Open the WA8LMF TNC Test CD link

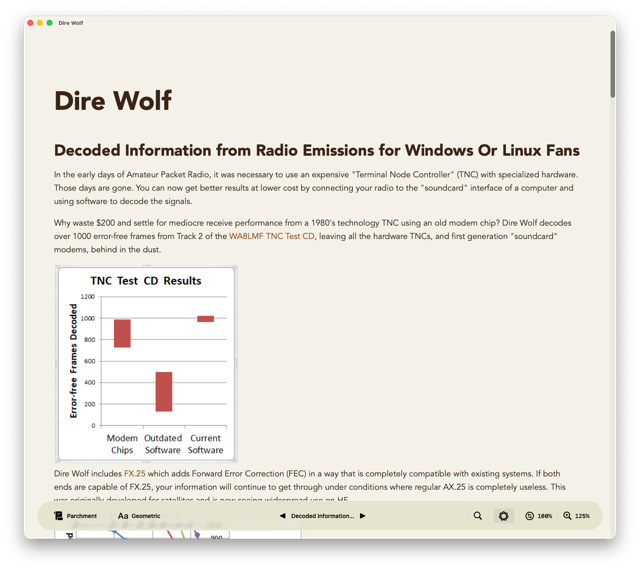[x=272, y=236]
